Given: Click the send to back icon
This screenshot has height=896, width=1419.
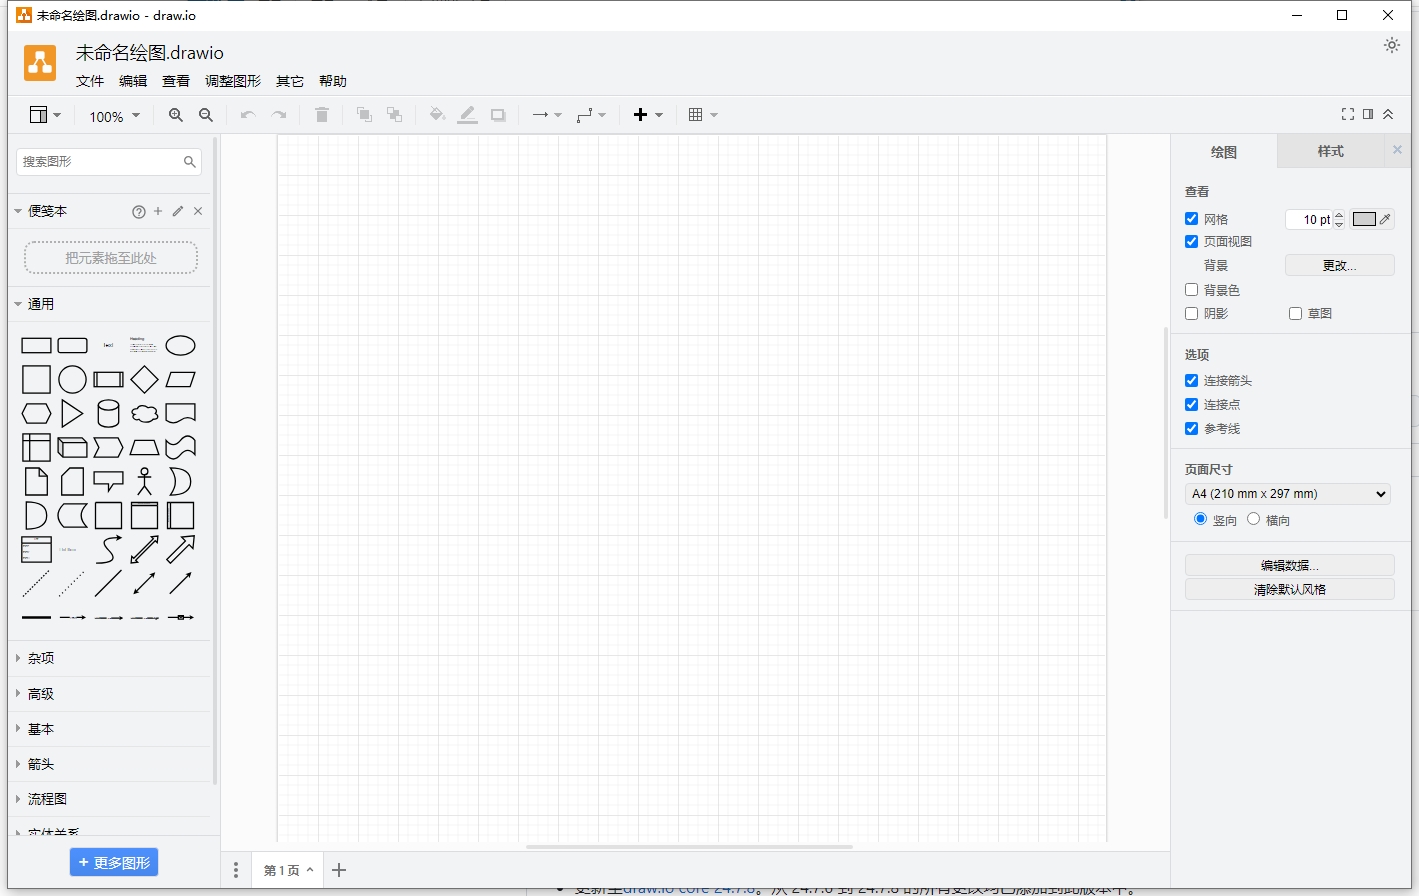Looking at the screenshot, I should [394, 115].
